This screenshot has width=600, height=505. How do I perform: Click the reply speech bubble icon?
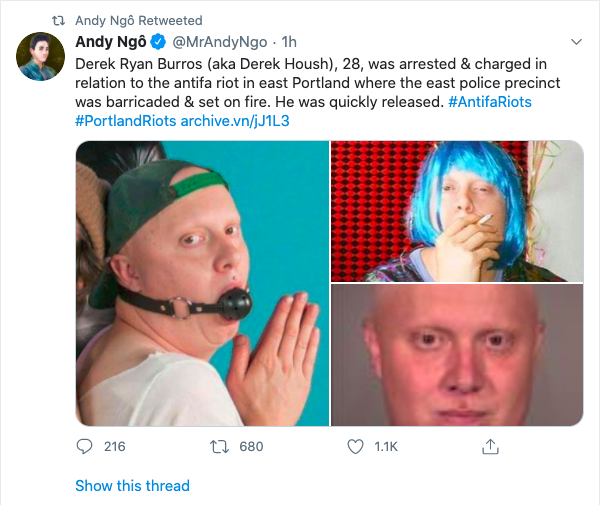[84, 446]
